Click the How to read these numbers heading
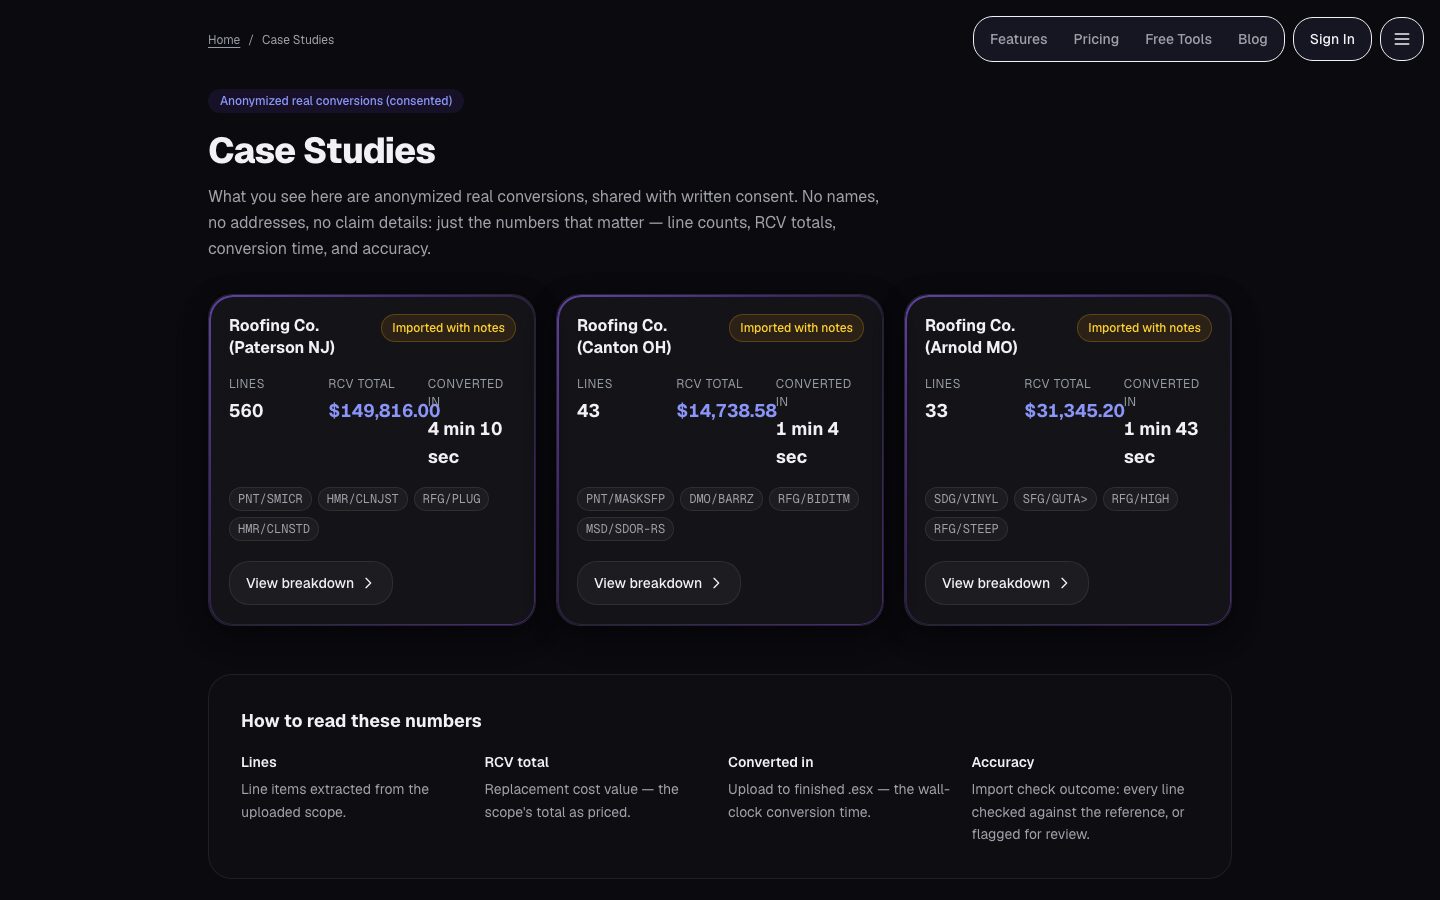The height and width of the screenshot is (900, 1440). [x=361, y=721]
